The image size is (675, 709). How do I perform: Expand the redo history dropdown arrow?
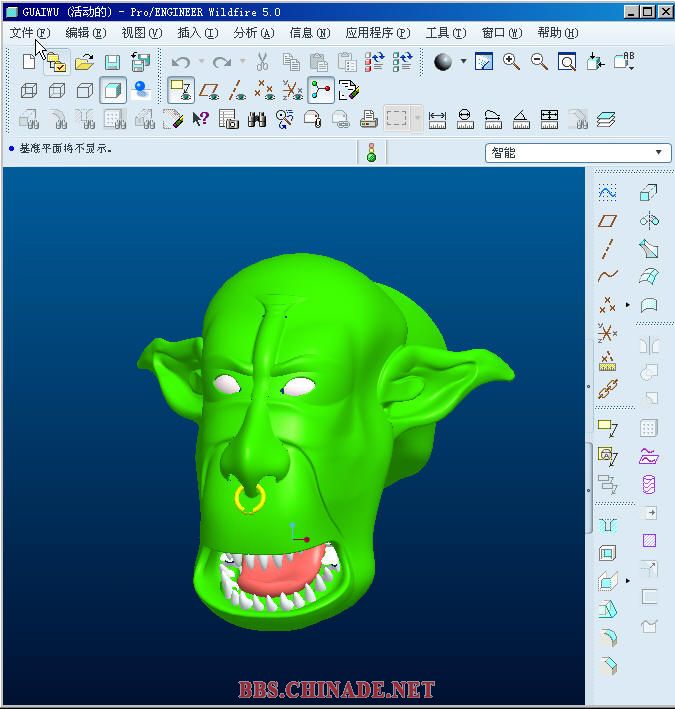click(x=242, y=61)
